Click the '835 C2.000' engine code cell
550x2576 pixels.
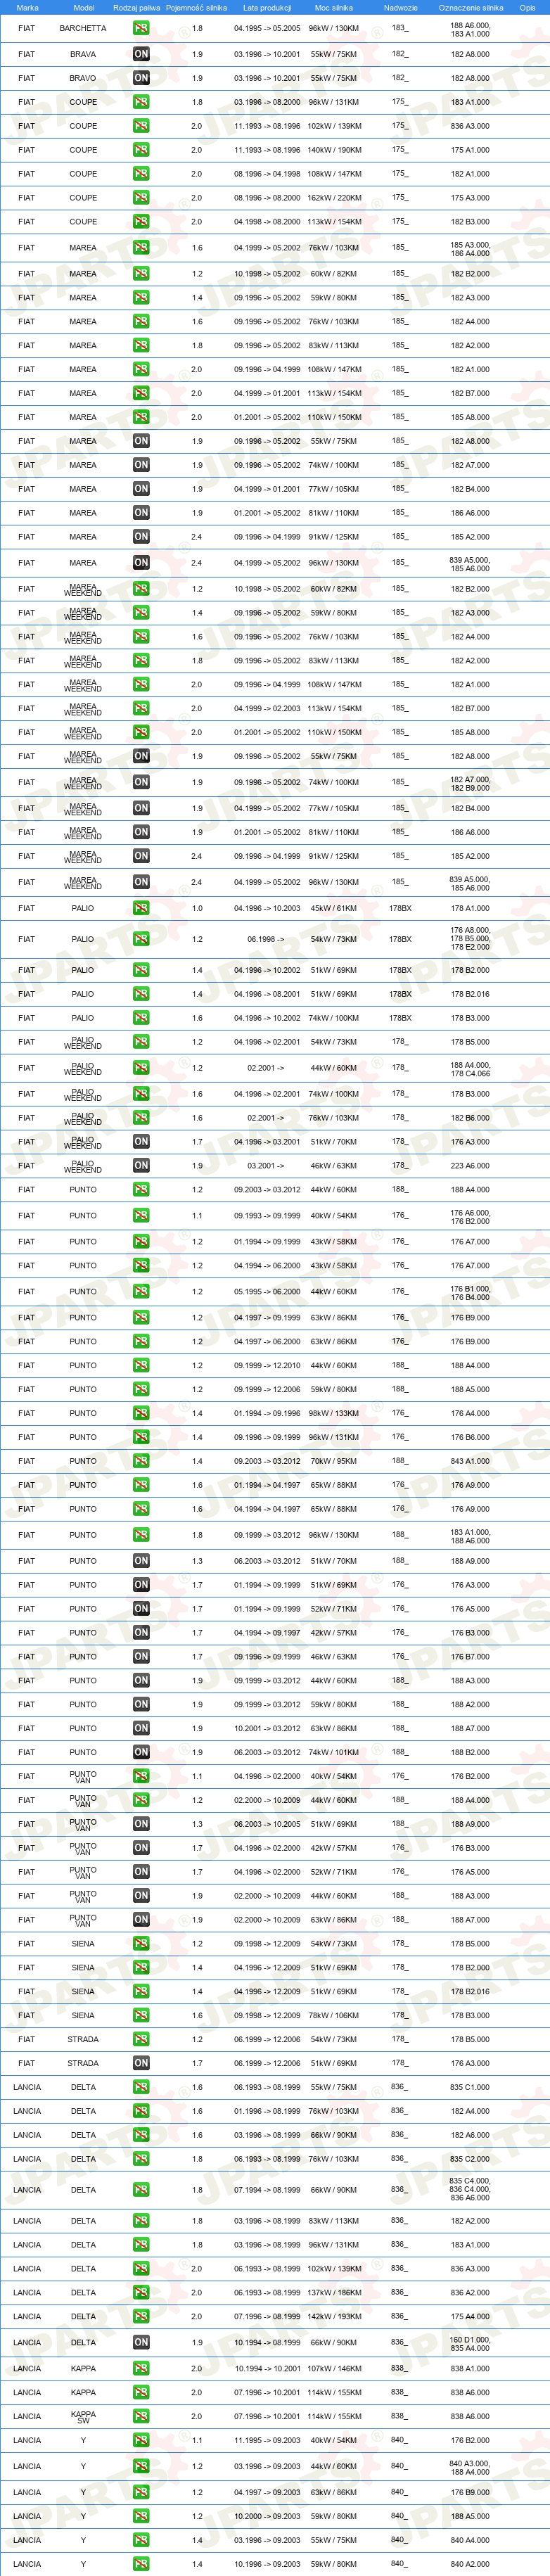pyautogui.click(x=470, y=2159)
